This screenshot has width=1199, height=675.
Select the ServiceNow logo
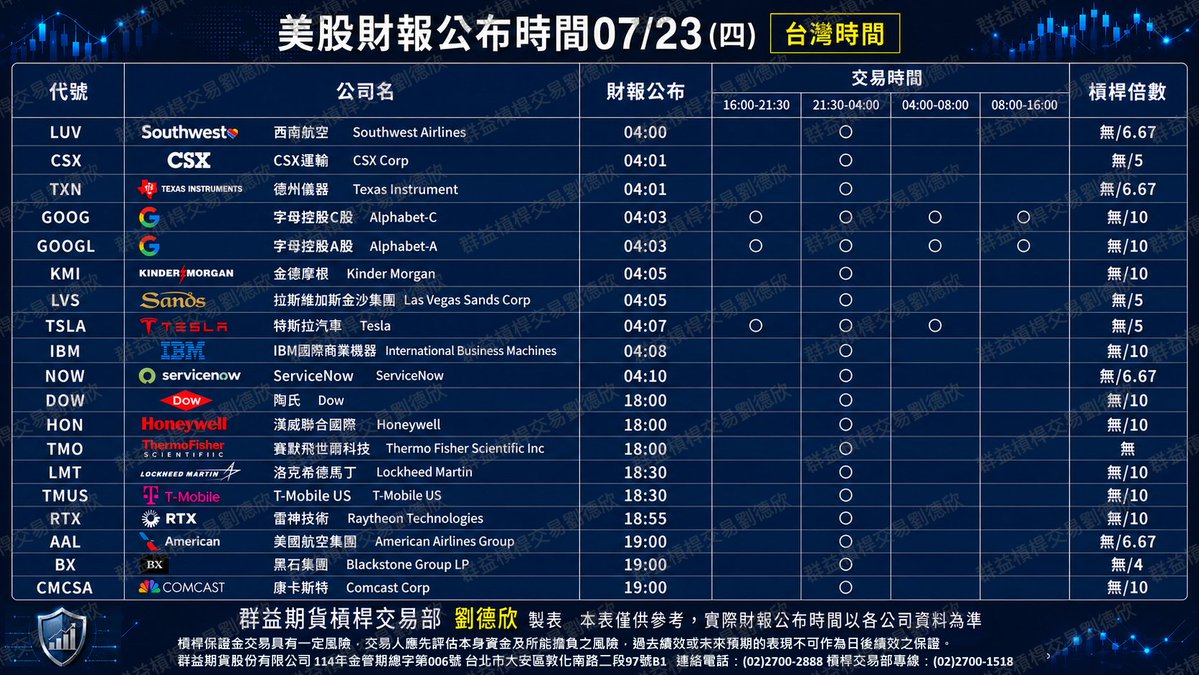(189, 375)
